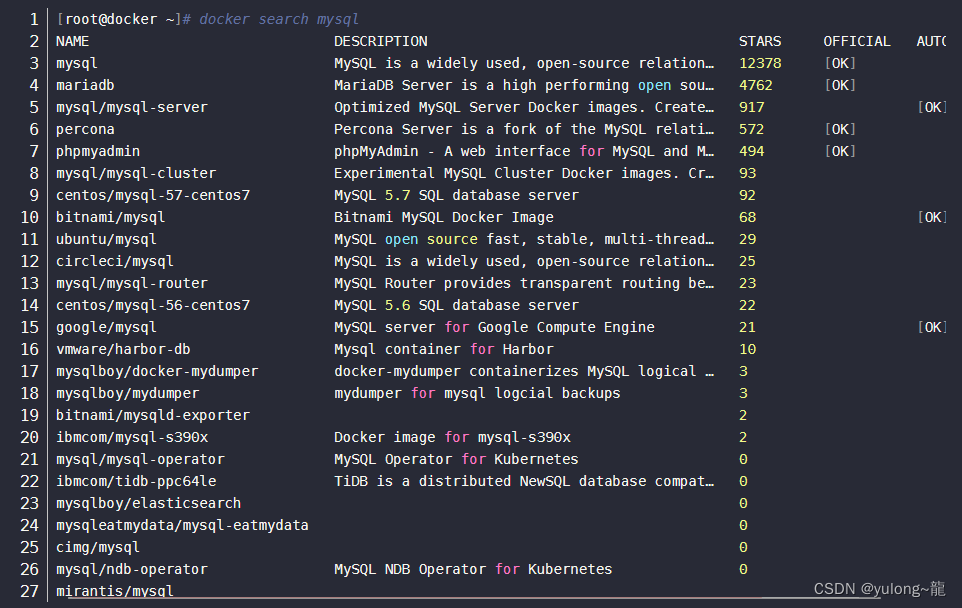
Task: Click the stars value 917
Action: pos(752,107)
